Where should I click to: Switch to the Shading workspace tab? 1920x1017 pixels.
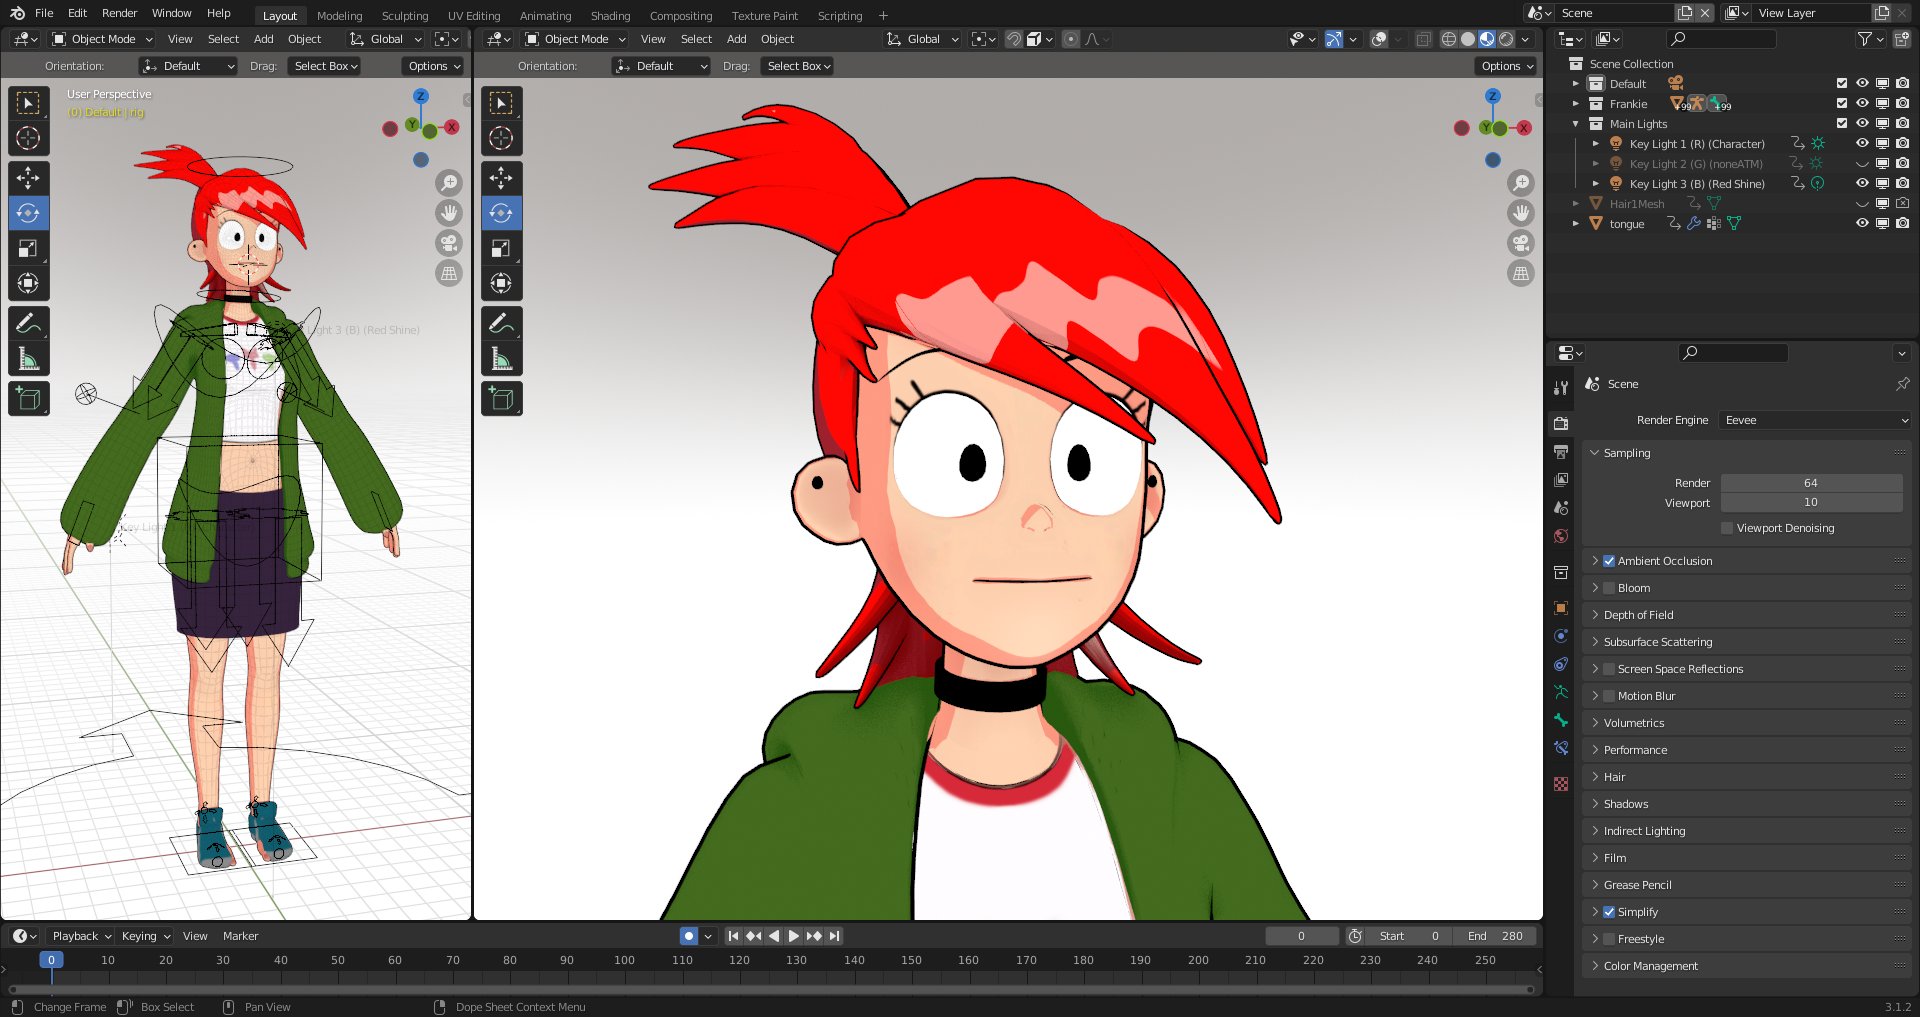click(x=610, y=16)
